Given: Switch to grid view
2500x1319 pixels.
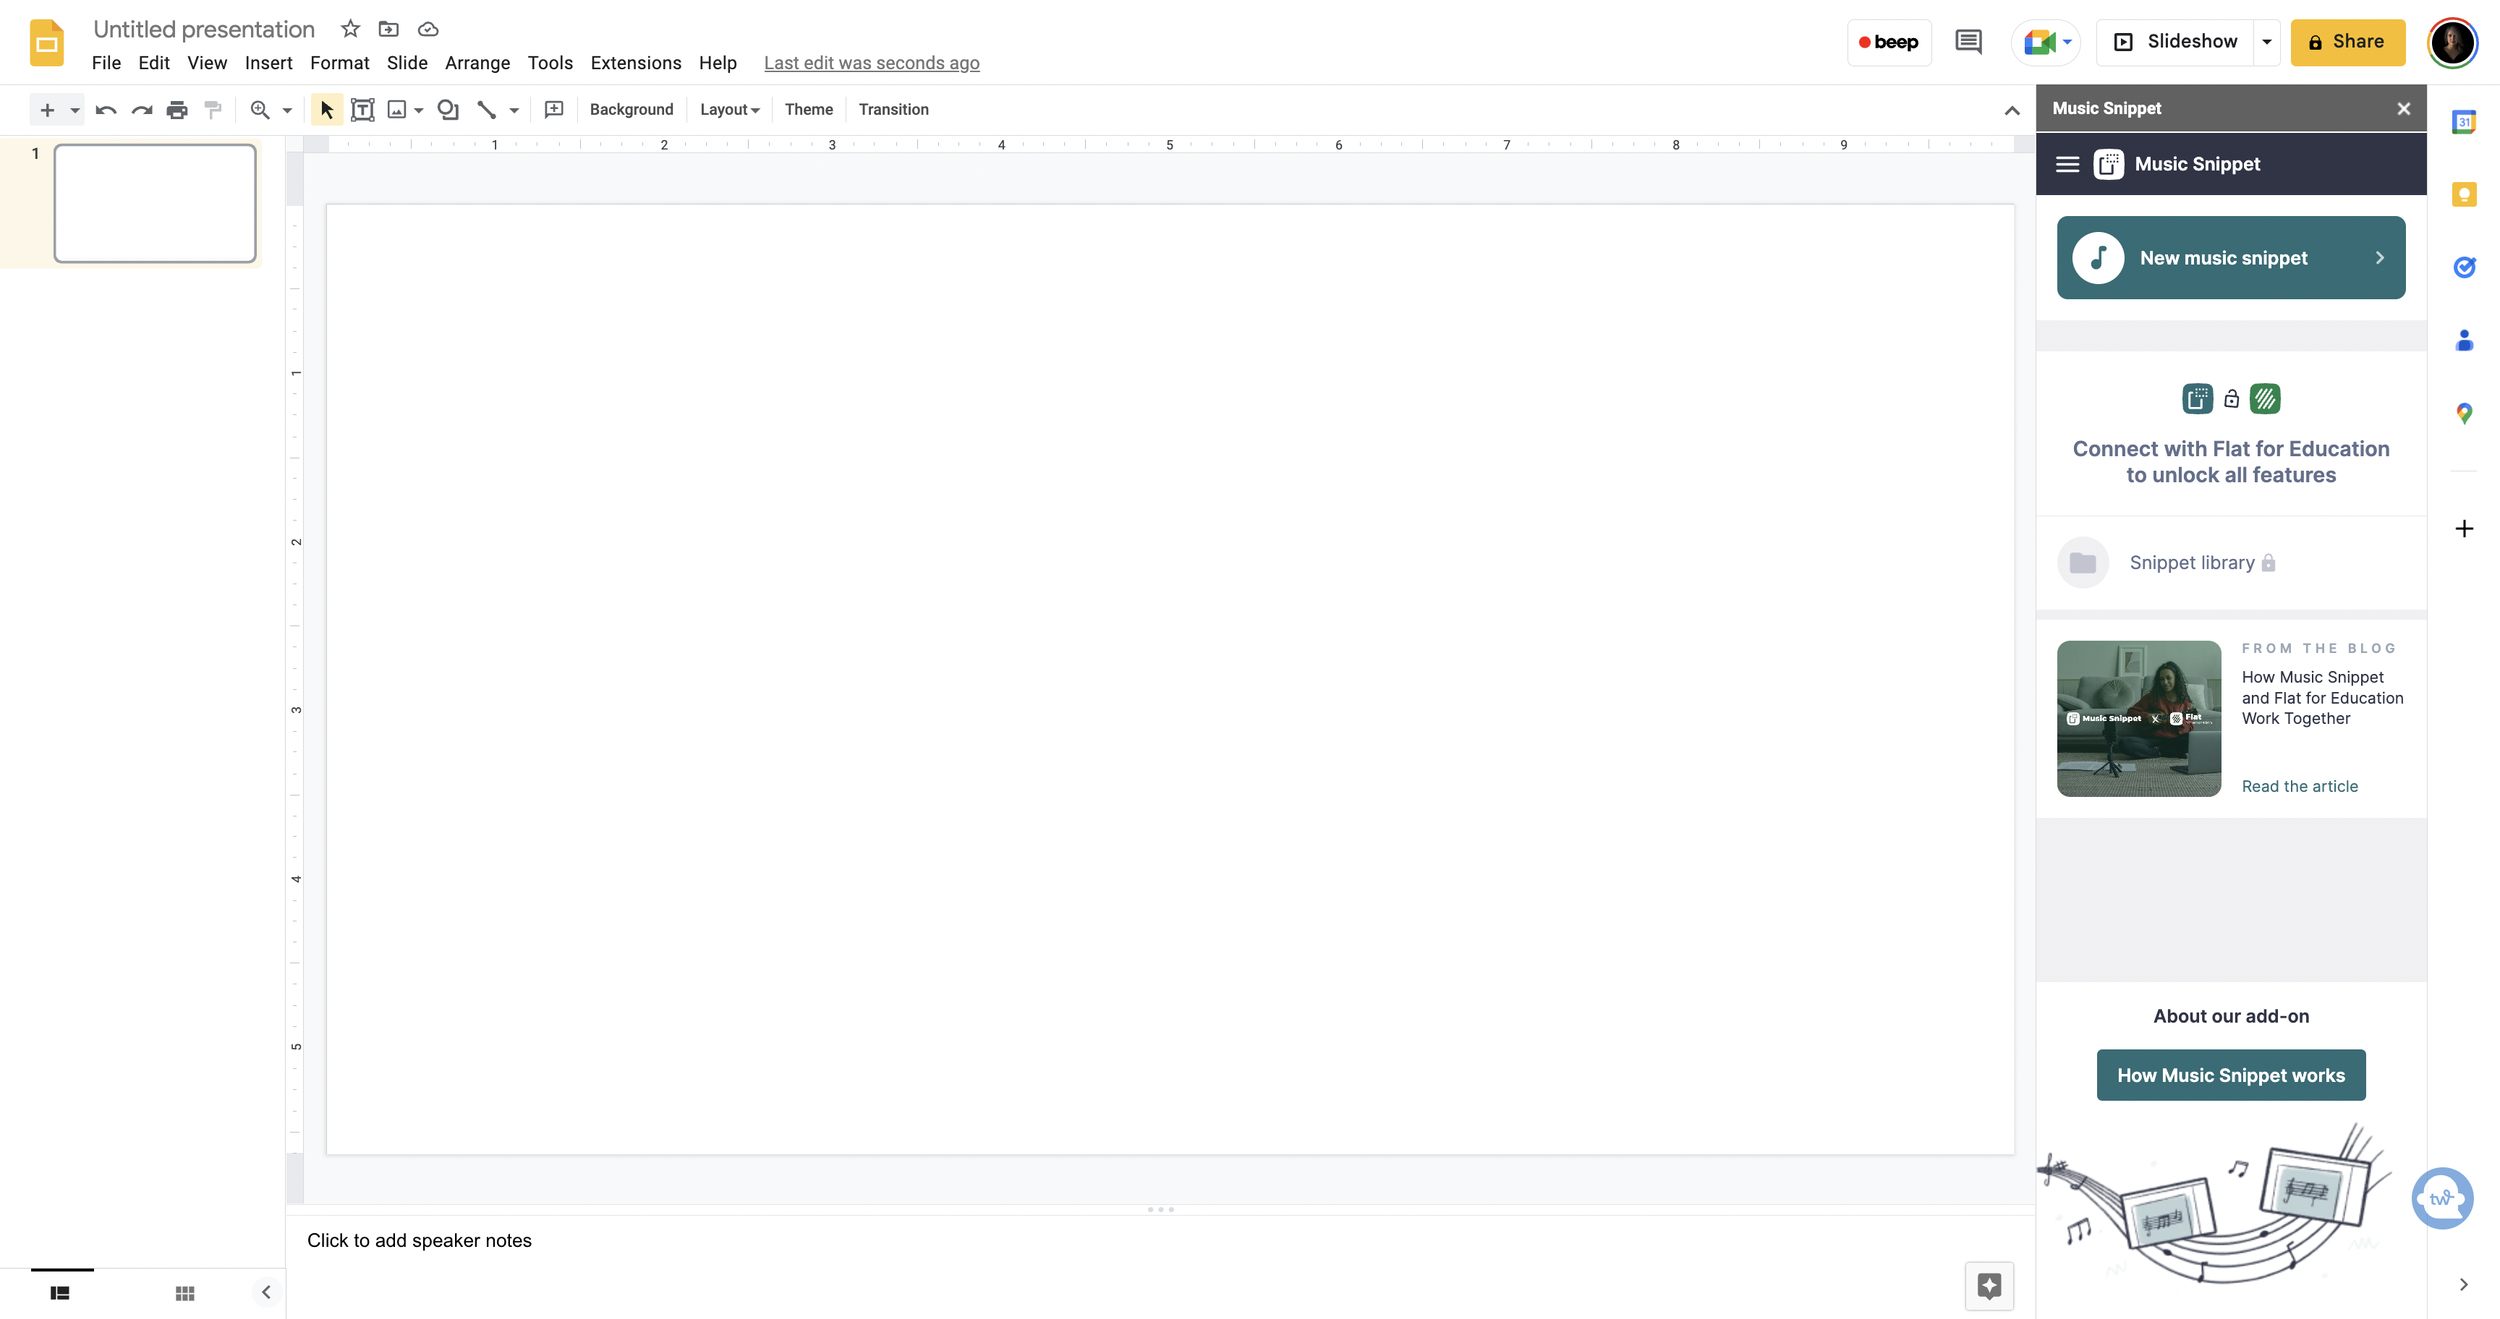Looking at the screenshot, I should point(185,1293).
